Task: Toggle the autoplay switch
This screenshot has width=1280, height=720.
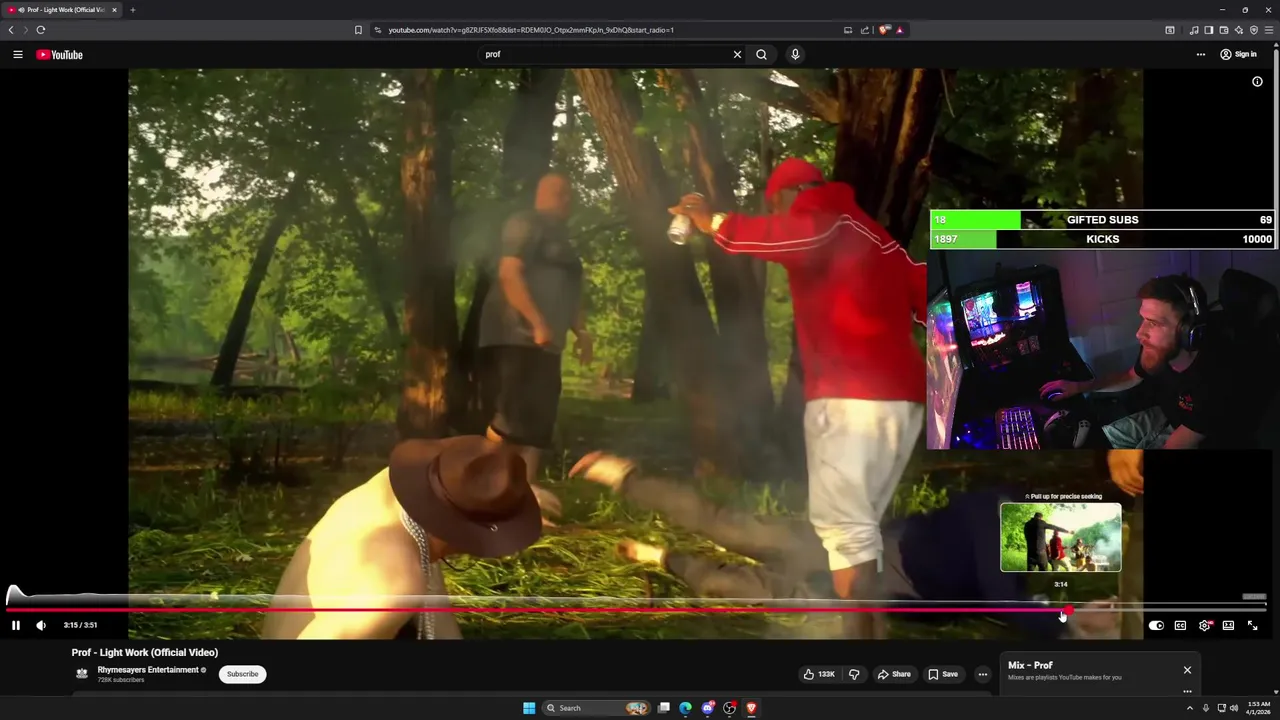Action: tap(1156, 625)
